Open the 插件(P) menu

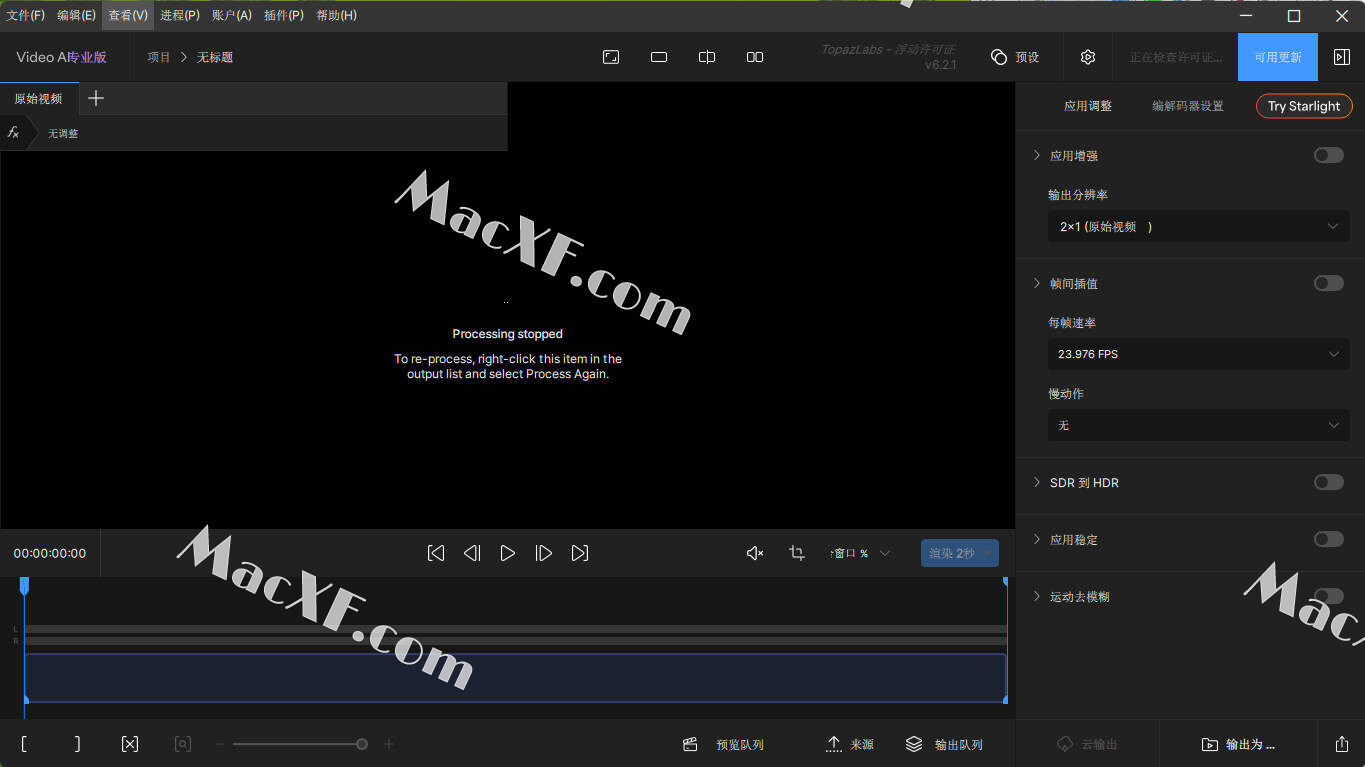284,15
